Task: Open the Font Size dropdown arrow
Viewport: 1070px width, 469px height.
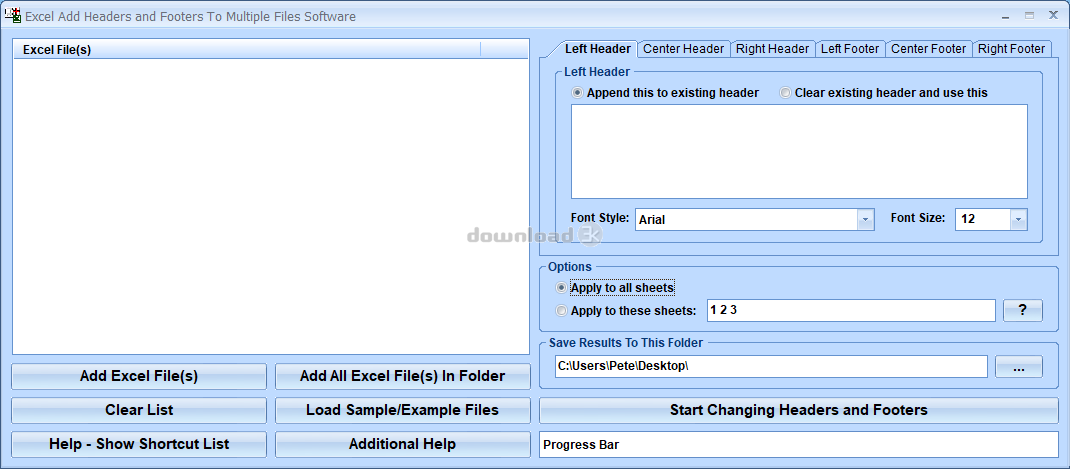Action: tap(1018, 219)
